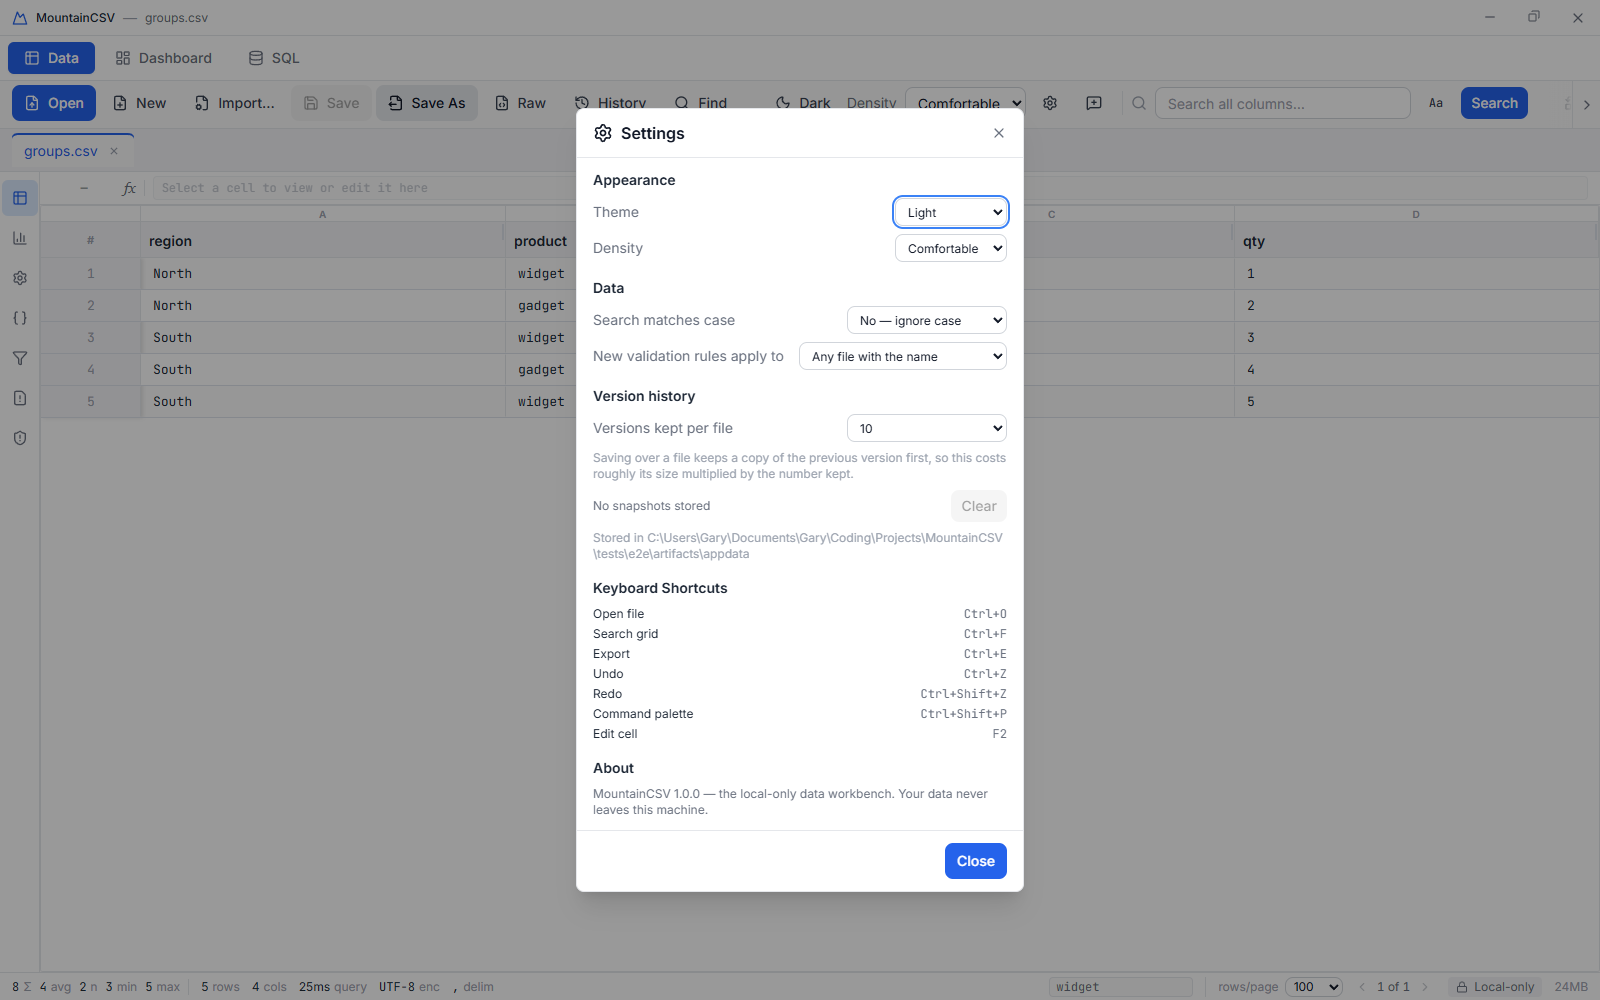Image resolution: width=1600 pixels, height=1000 pixels.
Task: Open the curly braces sidebar icon
Action: 20,318
